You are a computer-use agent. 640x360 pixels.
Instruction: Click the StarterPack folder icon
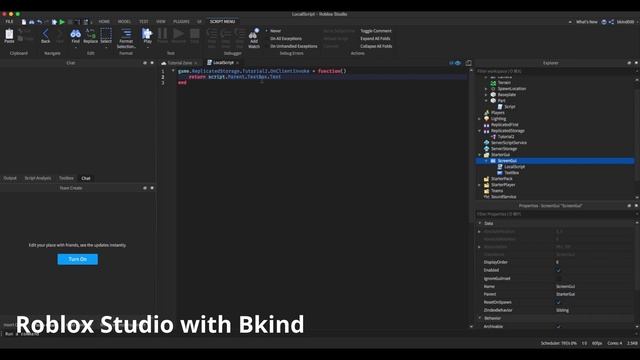(x=487, y=179)
